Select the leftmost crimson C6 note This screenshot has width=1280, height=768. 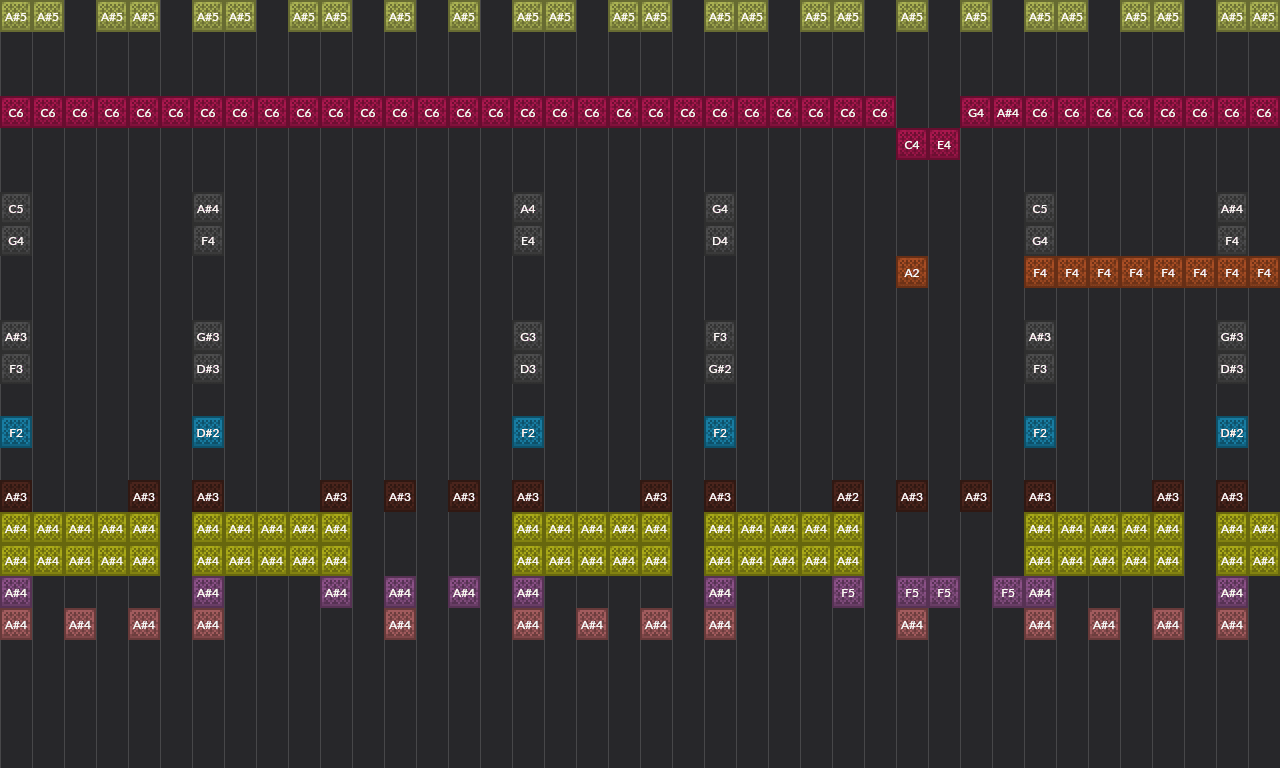coord(15,112)
